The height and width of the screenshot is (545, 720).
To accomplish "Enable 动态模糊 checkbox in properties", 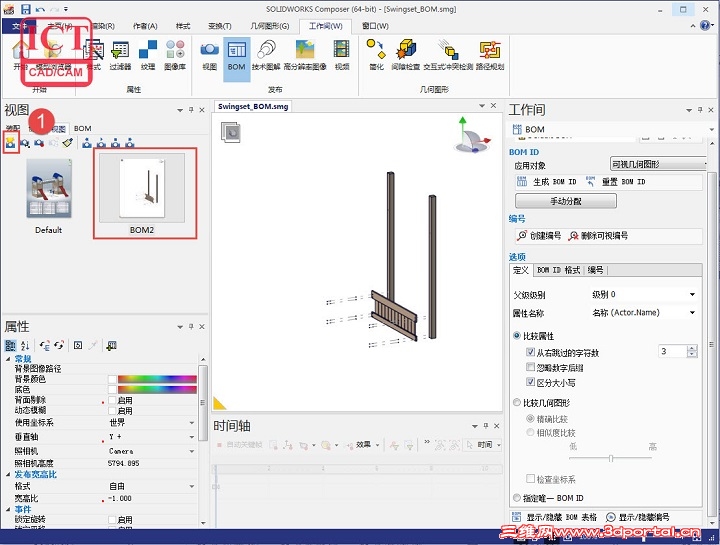I will click(x=112, y=410).
